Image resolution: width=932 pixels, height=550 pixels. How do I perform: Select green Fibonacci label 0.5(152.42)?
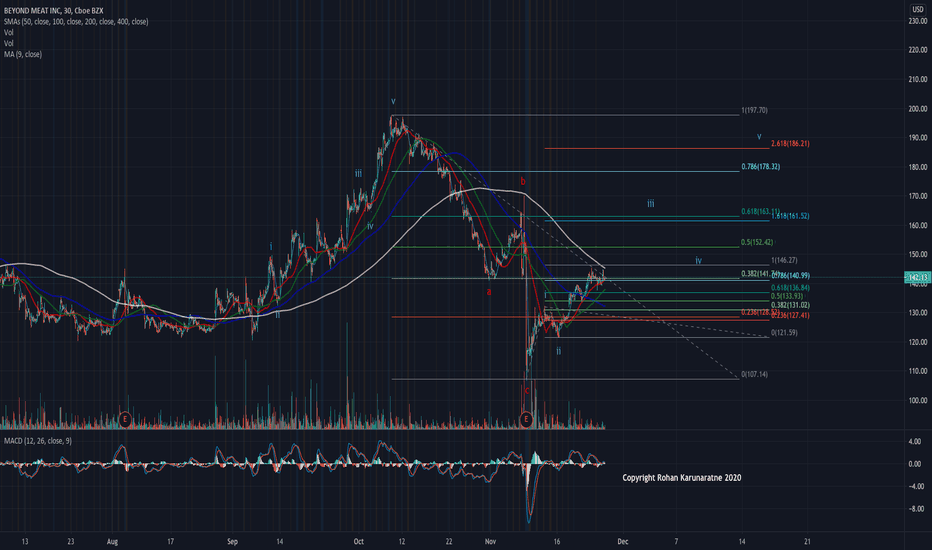[757, 242]
